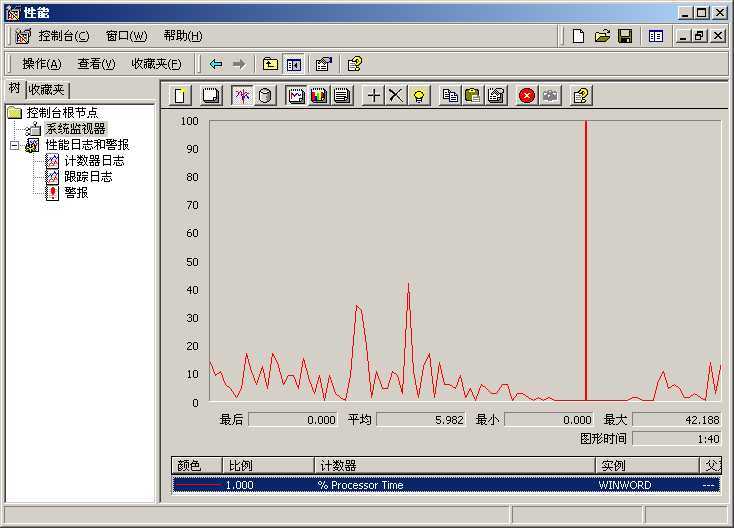Screen dimensions: 734x528
Task: Switch to the 收藏夹 tab
Action: [46, 89]
